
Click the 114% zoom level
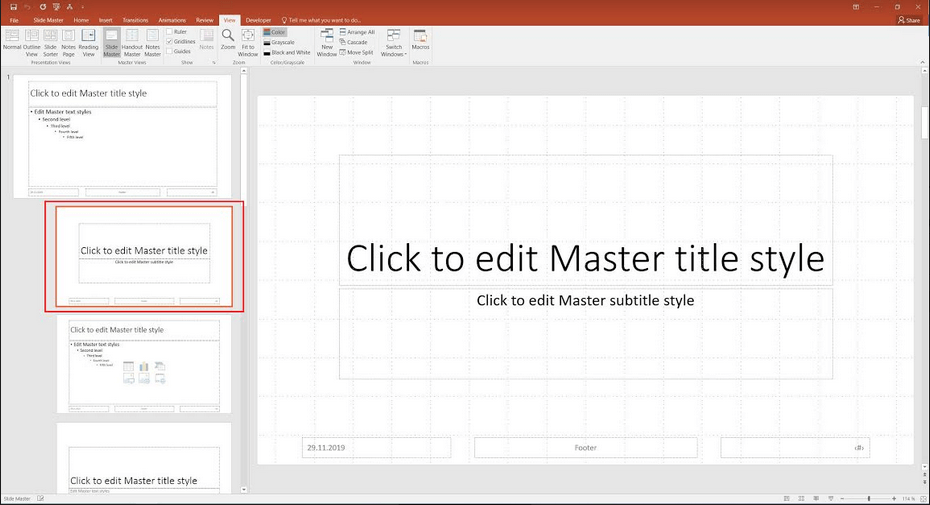pyautogui.click(x=909, y=498)
